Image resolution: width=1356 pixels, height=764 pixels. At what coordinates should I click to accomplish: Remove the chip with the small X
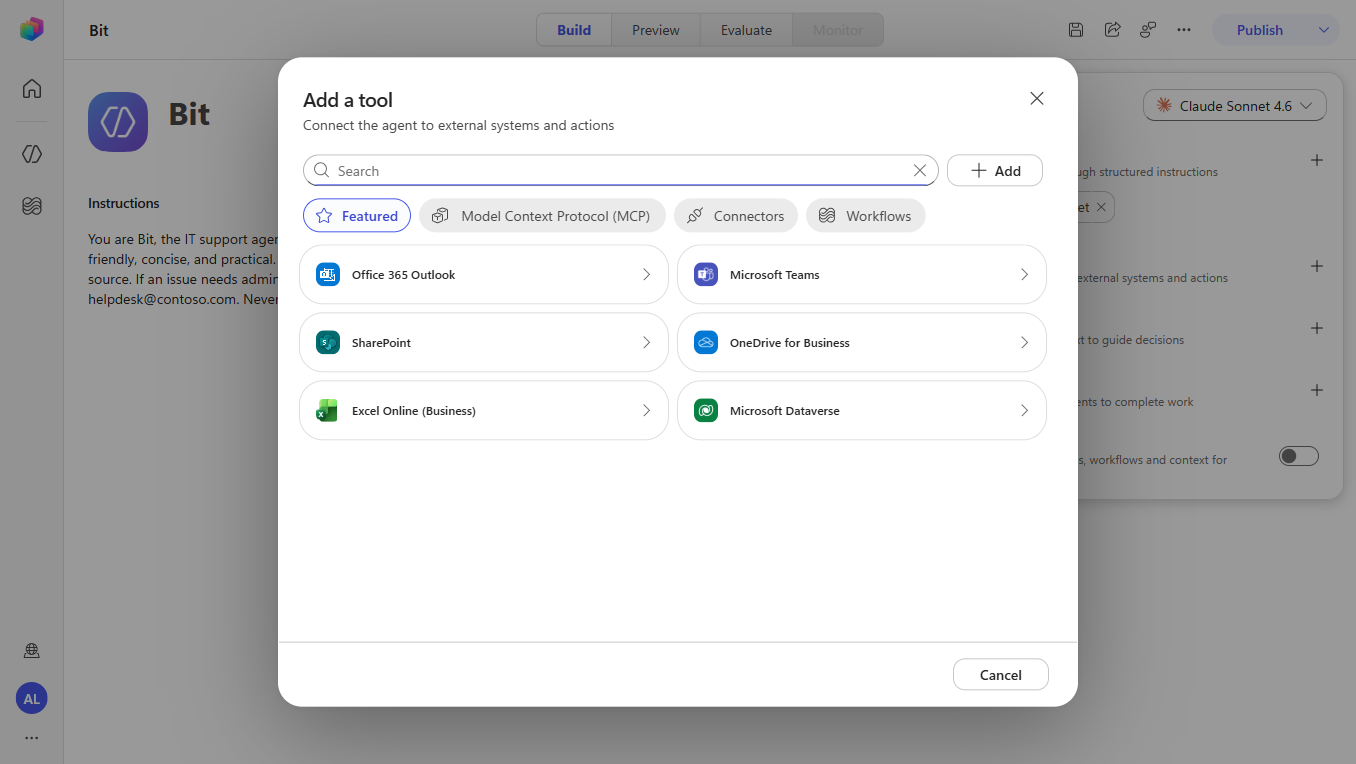tap(1101, 207)
